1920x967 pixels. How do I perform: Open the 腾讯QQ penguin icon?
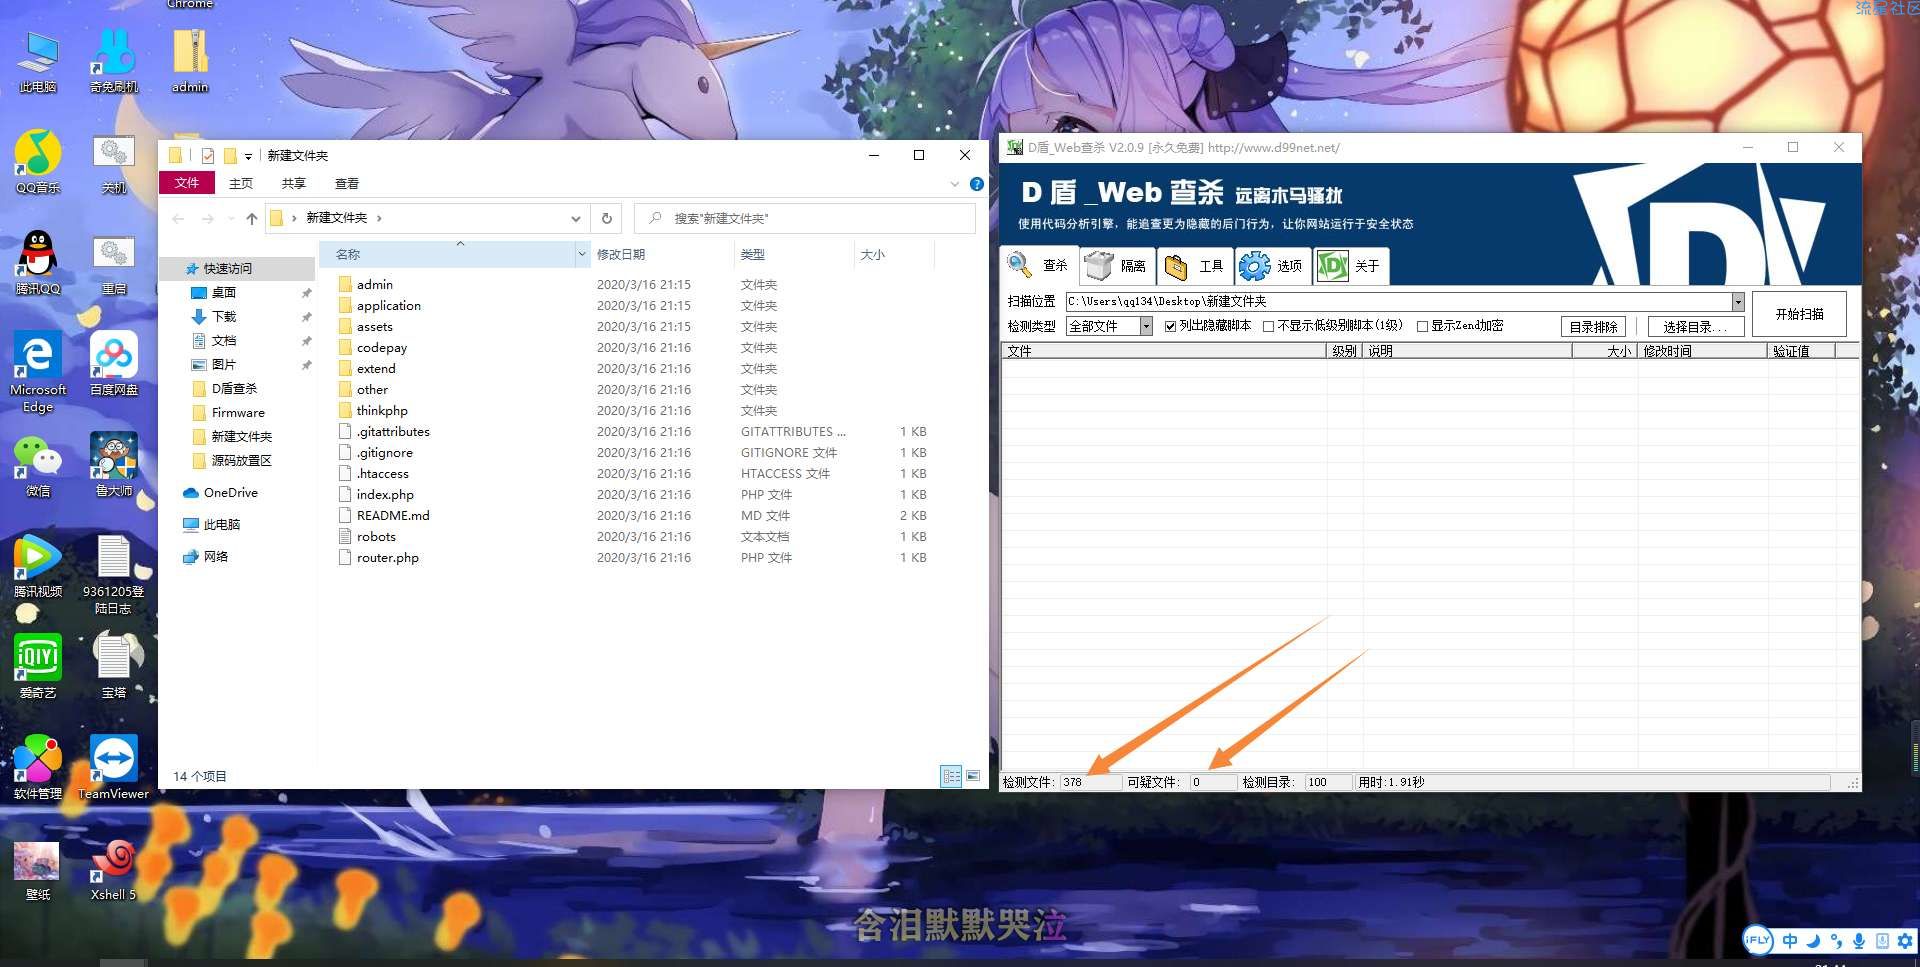[x=38, y=262]
